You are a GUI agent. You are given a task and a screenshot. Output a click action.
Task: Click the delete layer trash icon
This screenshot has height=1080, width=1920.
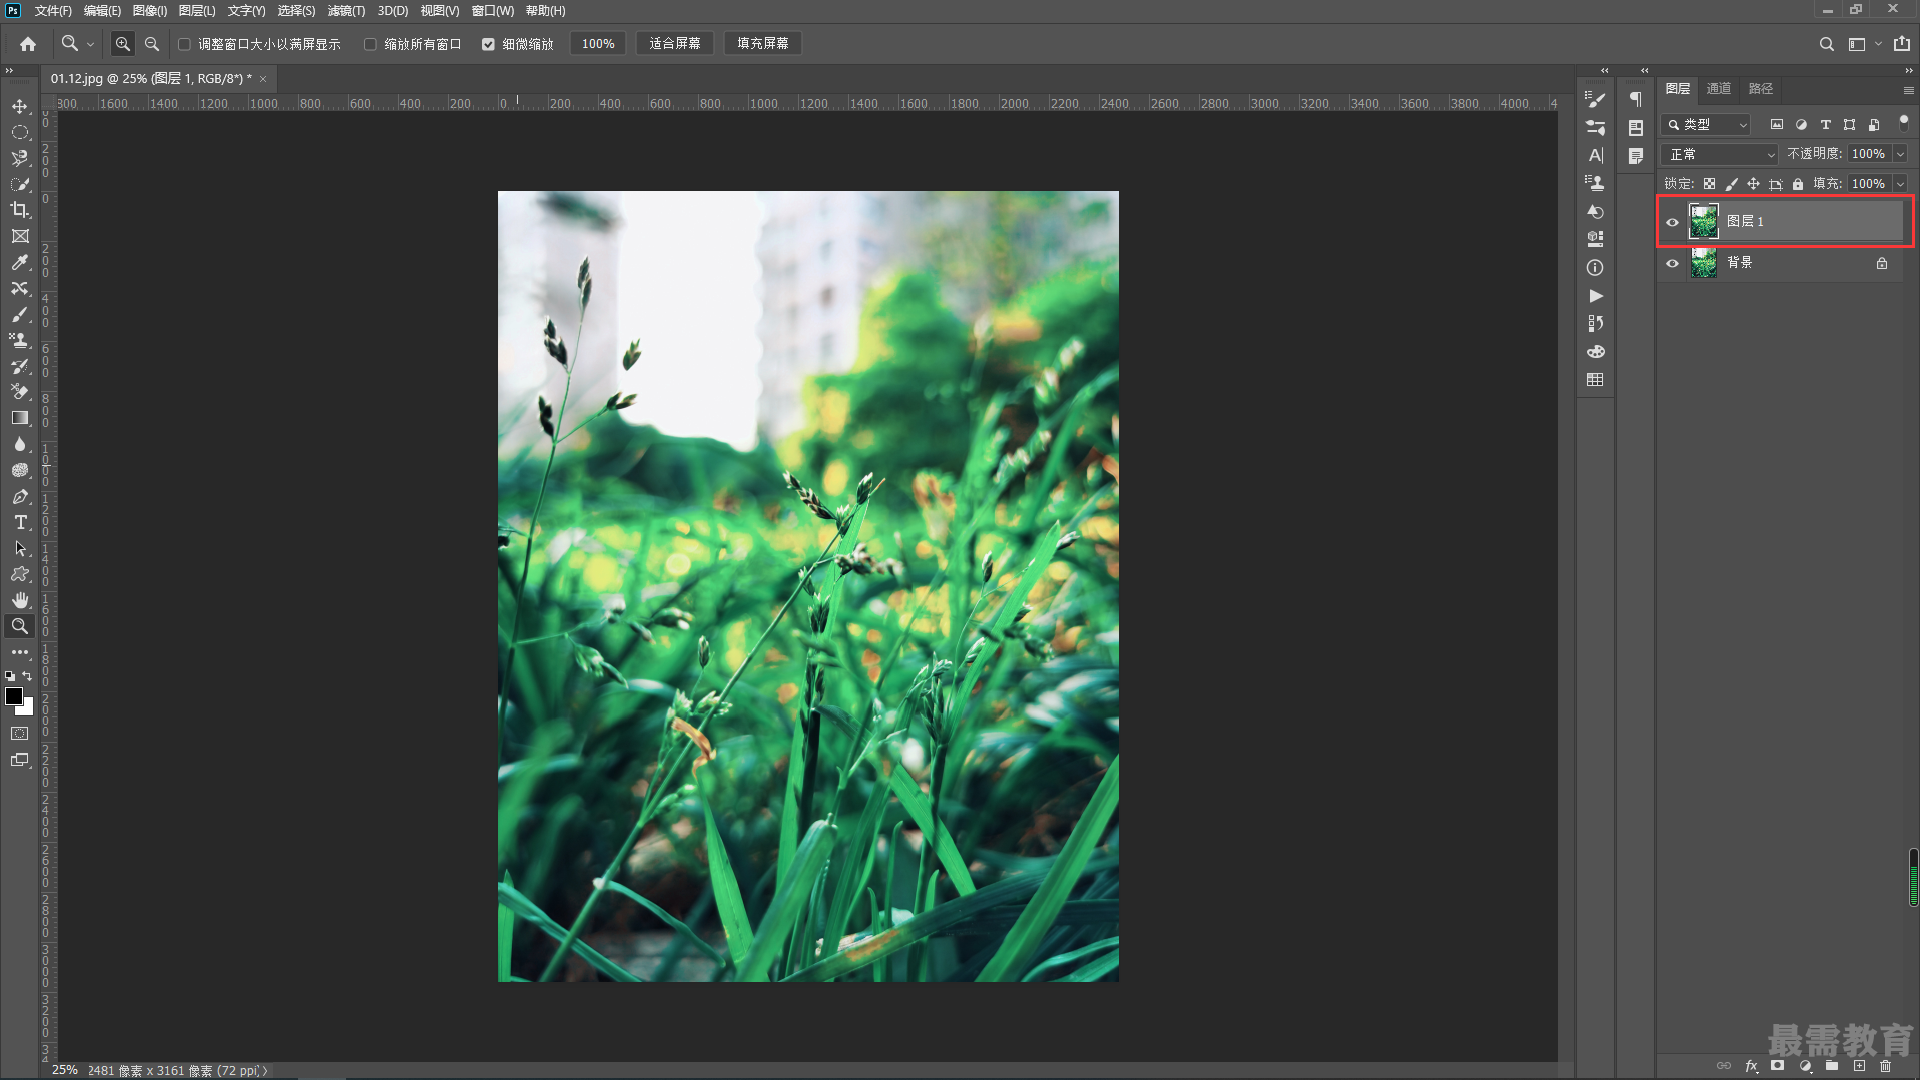click(x=1885, y=1066)
